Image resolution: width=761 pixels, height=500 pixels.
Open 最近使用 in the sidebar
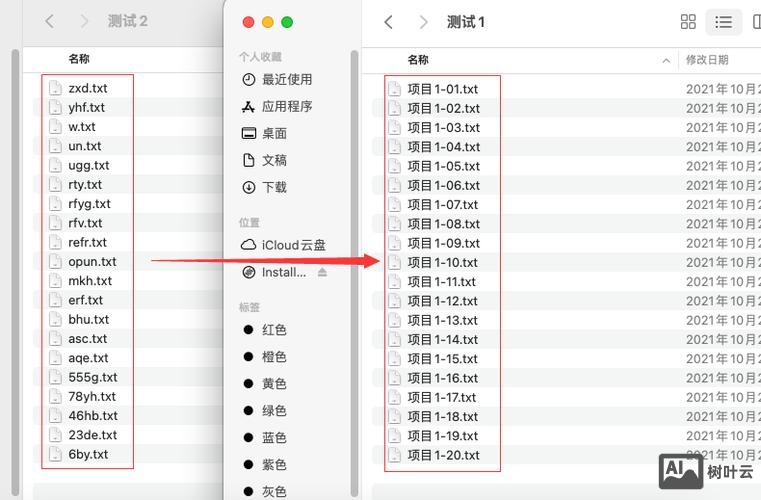click(x=277, y=79)
